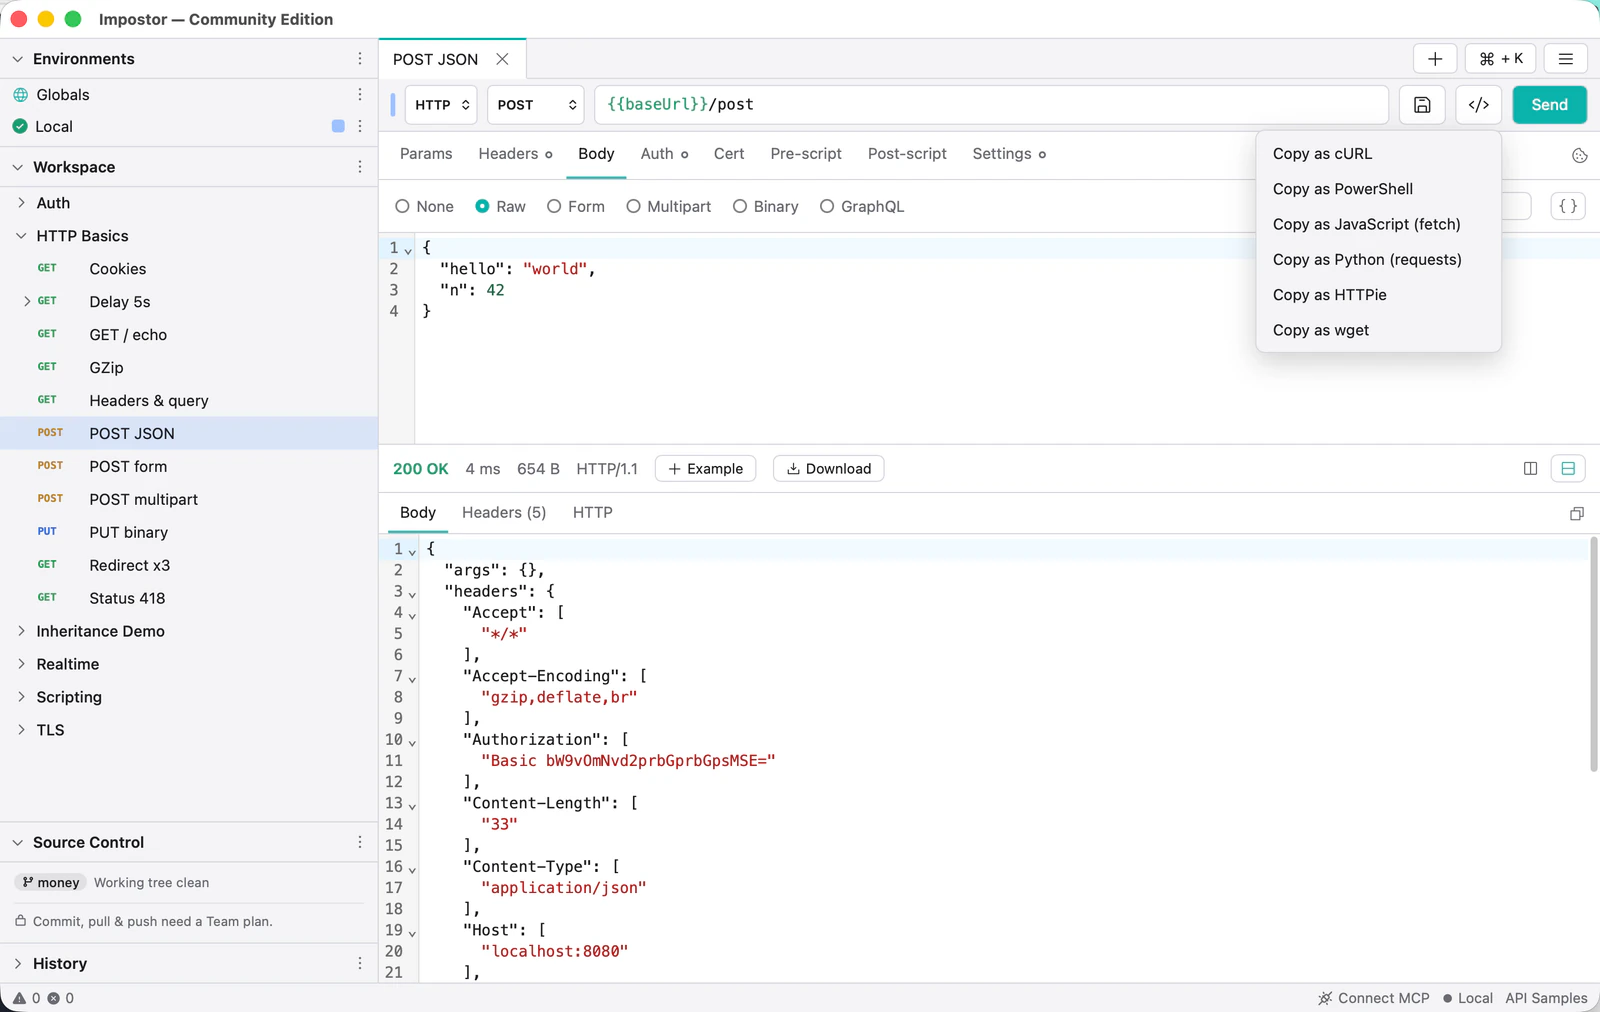The width and height of the screenshot is (1600, 1012).
Task: Select the Binary body type
Action: point(766,206)
